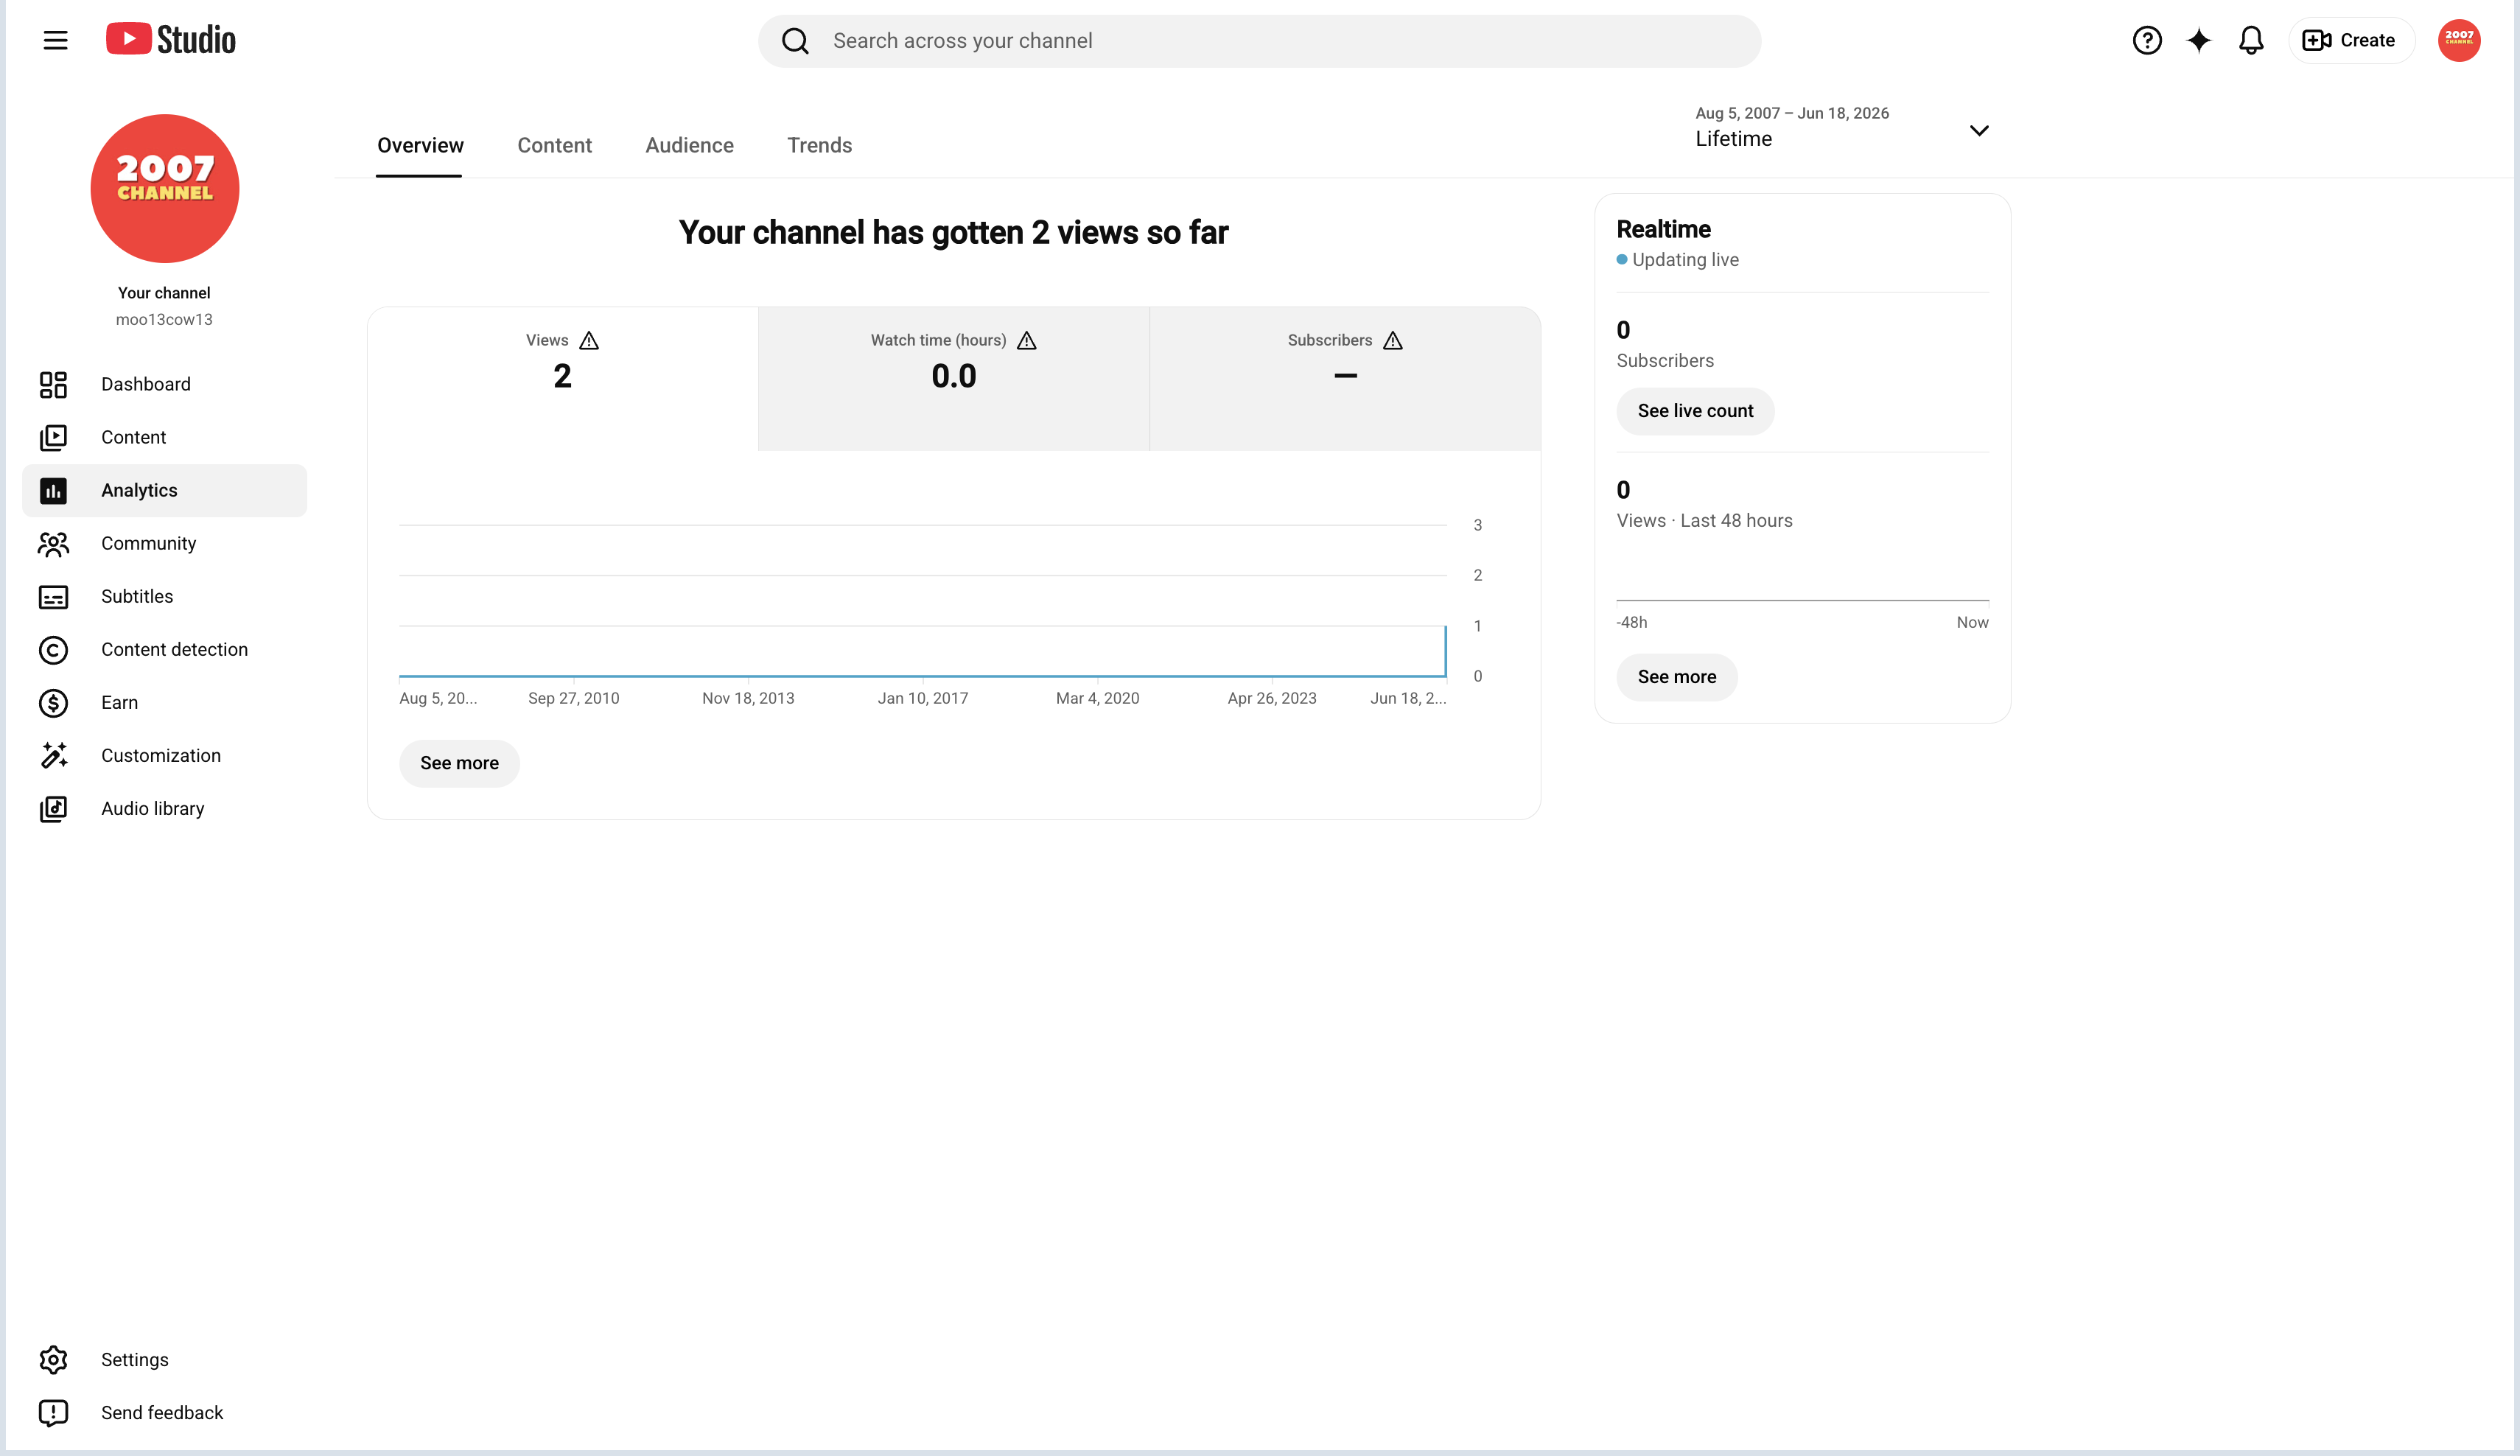Click the views spike at chart end

[1444, 650]
